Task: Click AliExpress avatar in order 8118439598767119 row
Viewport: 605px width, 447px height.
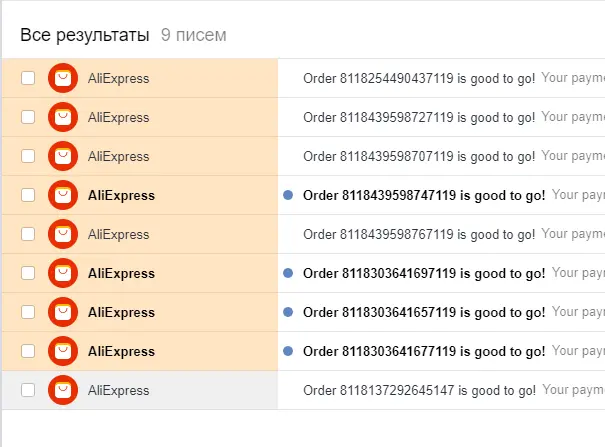Action: tap(63, 234)
